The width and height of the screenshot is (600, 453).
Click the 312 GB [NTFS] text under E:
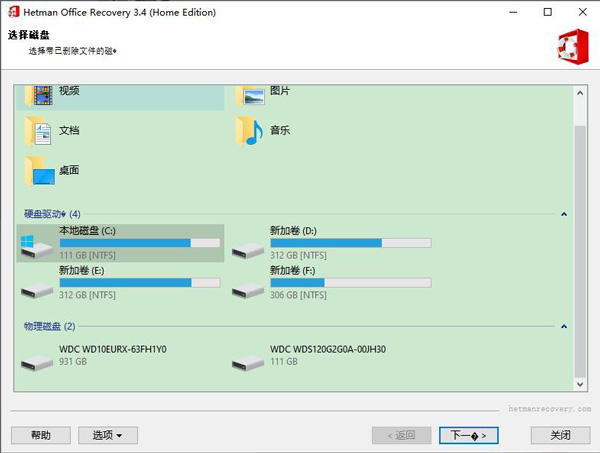click(x=87, y=295)
